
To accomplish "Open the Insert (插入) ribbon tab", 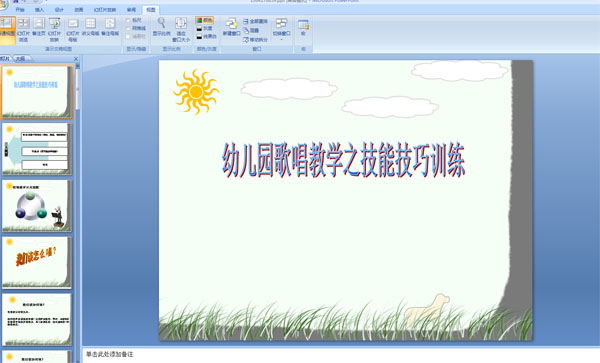I will (39, 10).
